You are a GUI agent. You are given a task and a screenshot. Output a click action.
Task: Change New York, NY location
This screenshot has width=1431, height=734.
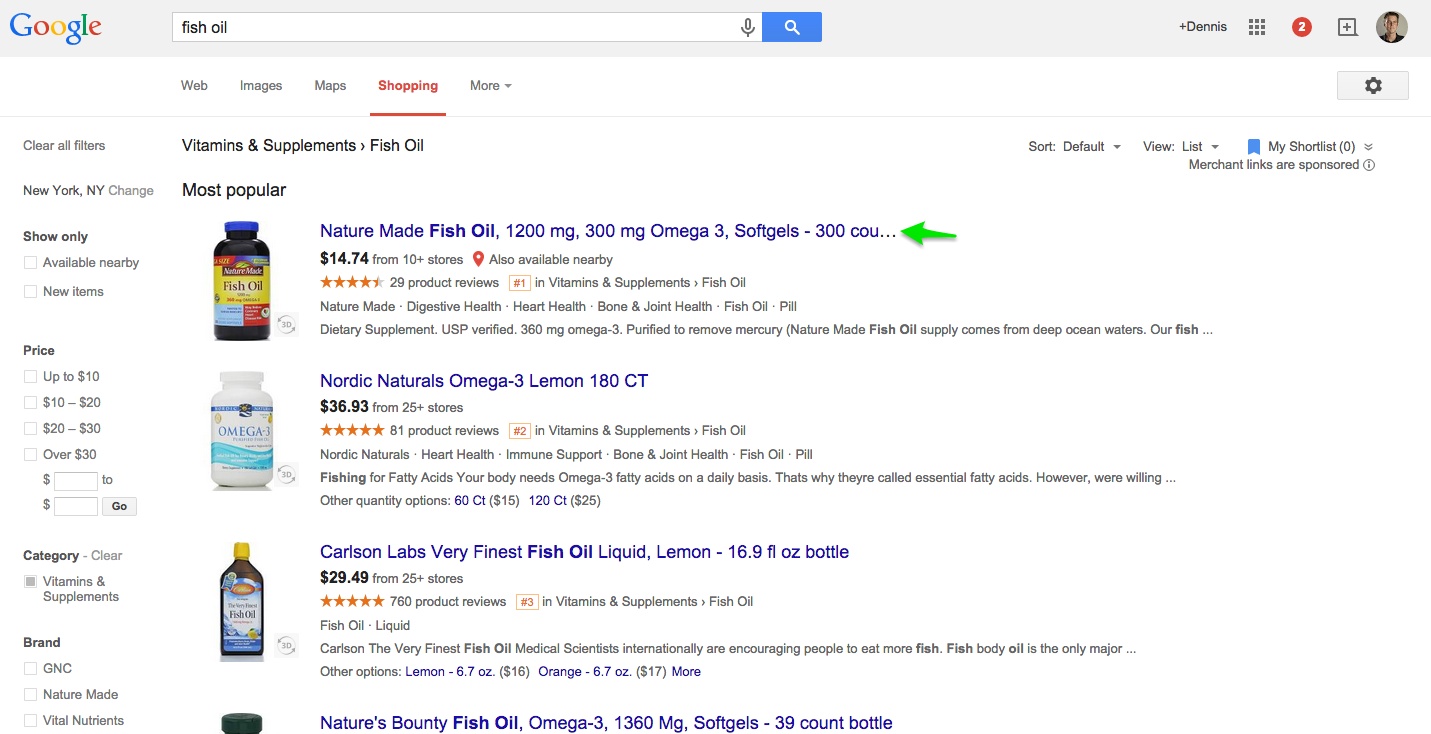[x=131, y=191]
